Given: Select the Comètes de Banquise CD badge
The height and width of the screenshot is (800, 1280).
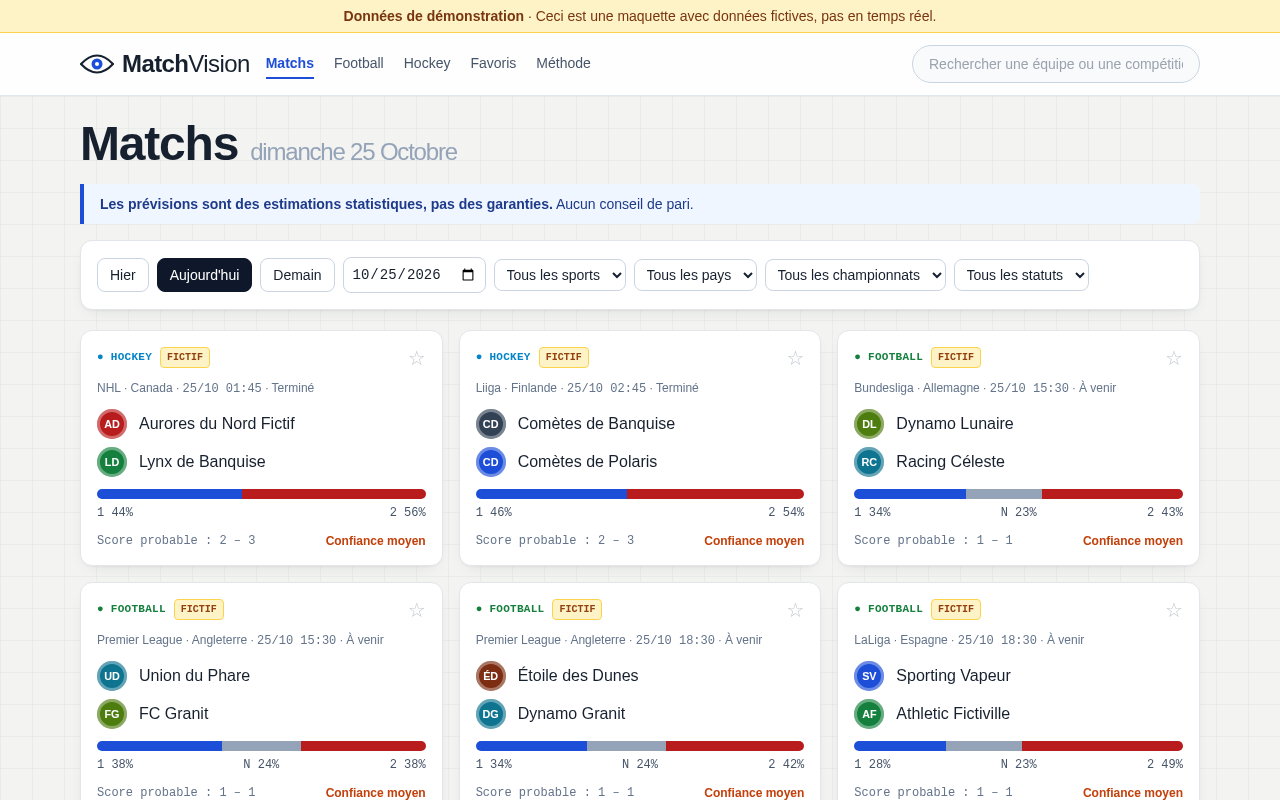Looking at the screenshot, I should (491, 424).
